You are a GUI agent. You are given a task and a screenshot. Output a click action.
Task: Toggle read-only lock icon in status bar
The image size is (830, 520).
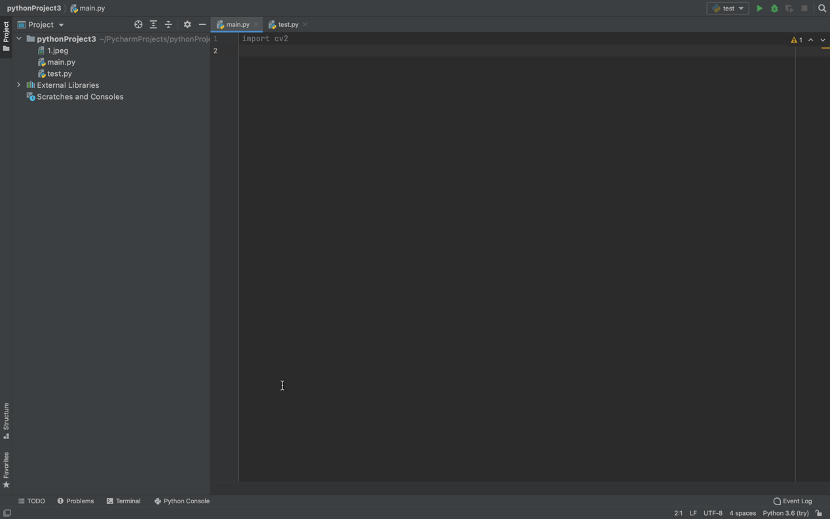[x=819, y=513]
